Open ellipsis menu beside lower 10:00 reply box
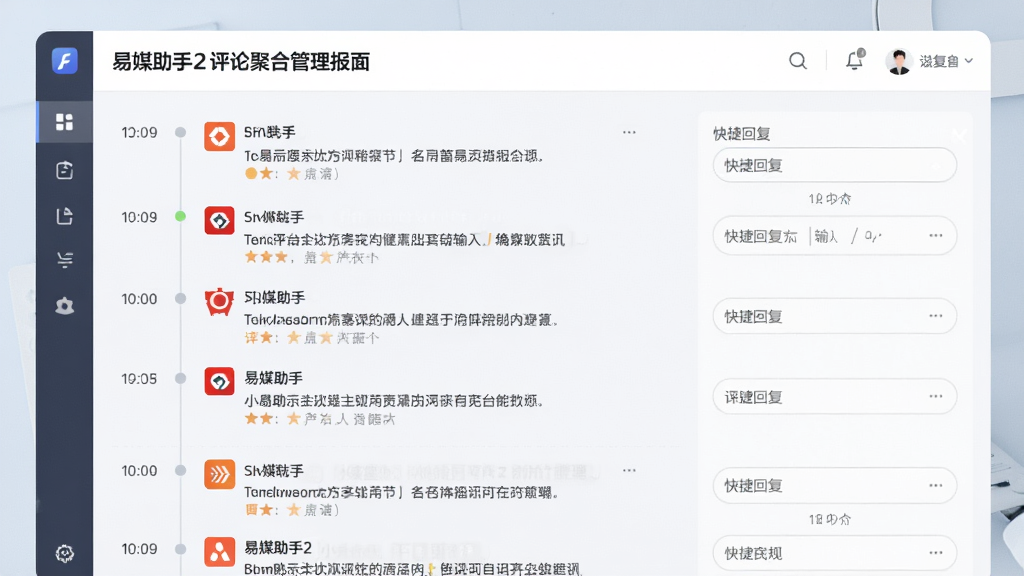1024x576 pixels. [936, 485]
